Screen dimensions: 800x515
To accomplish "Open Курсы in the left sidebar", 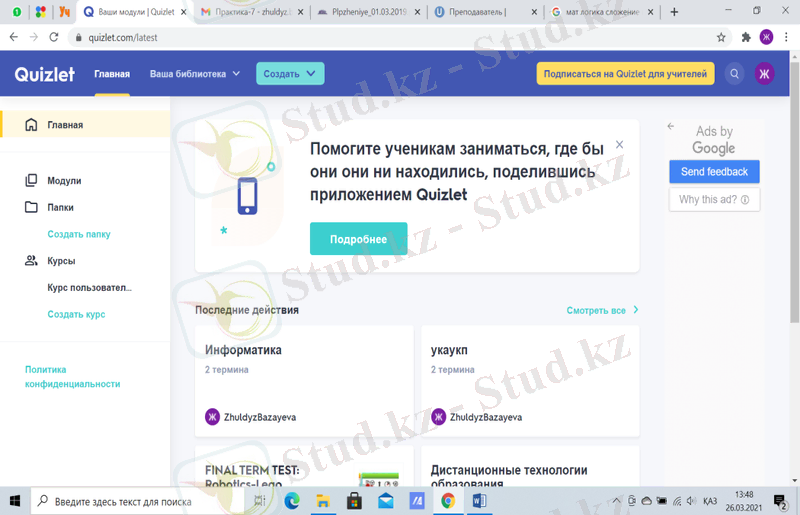I will (x=61, y=261).
